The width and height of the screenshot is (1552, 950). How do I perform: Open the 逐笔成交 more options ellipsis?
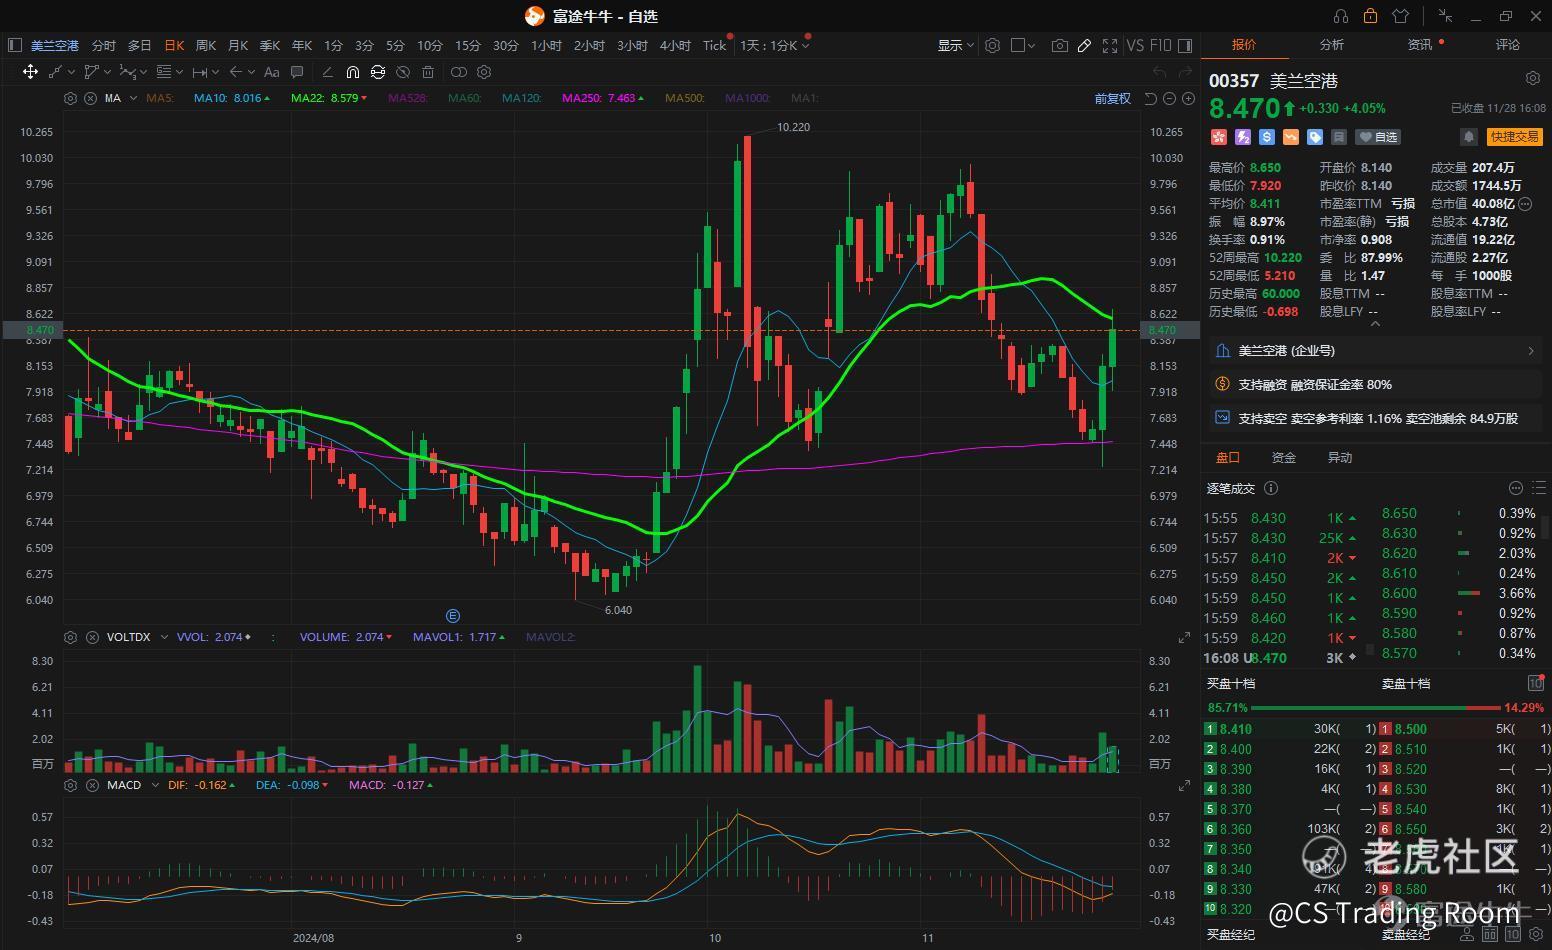point(1515,488)
